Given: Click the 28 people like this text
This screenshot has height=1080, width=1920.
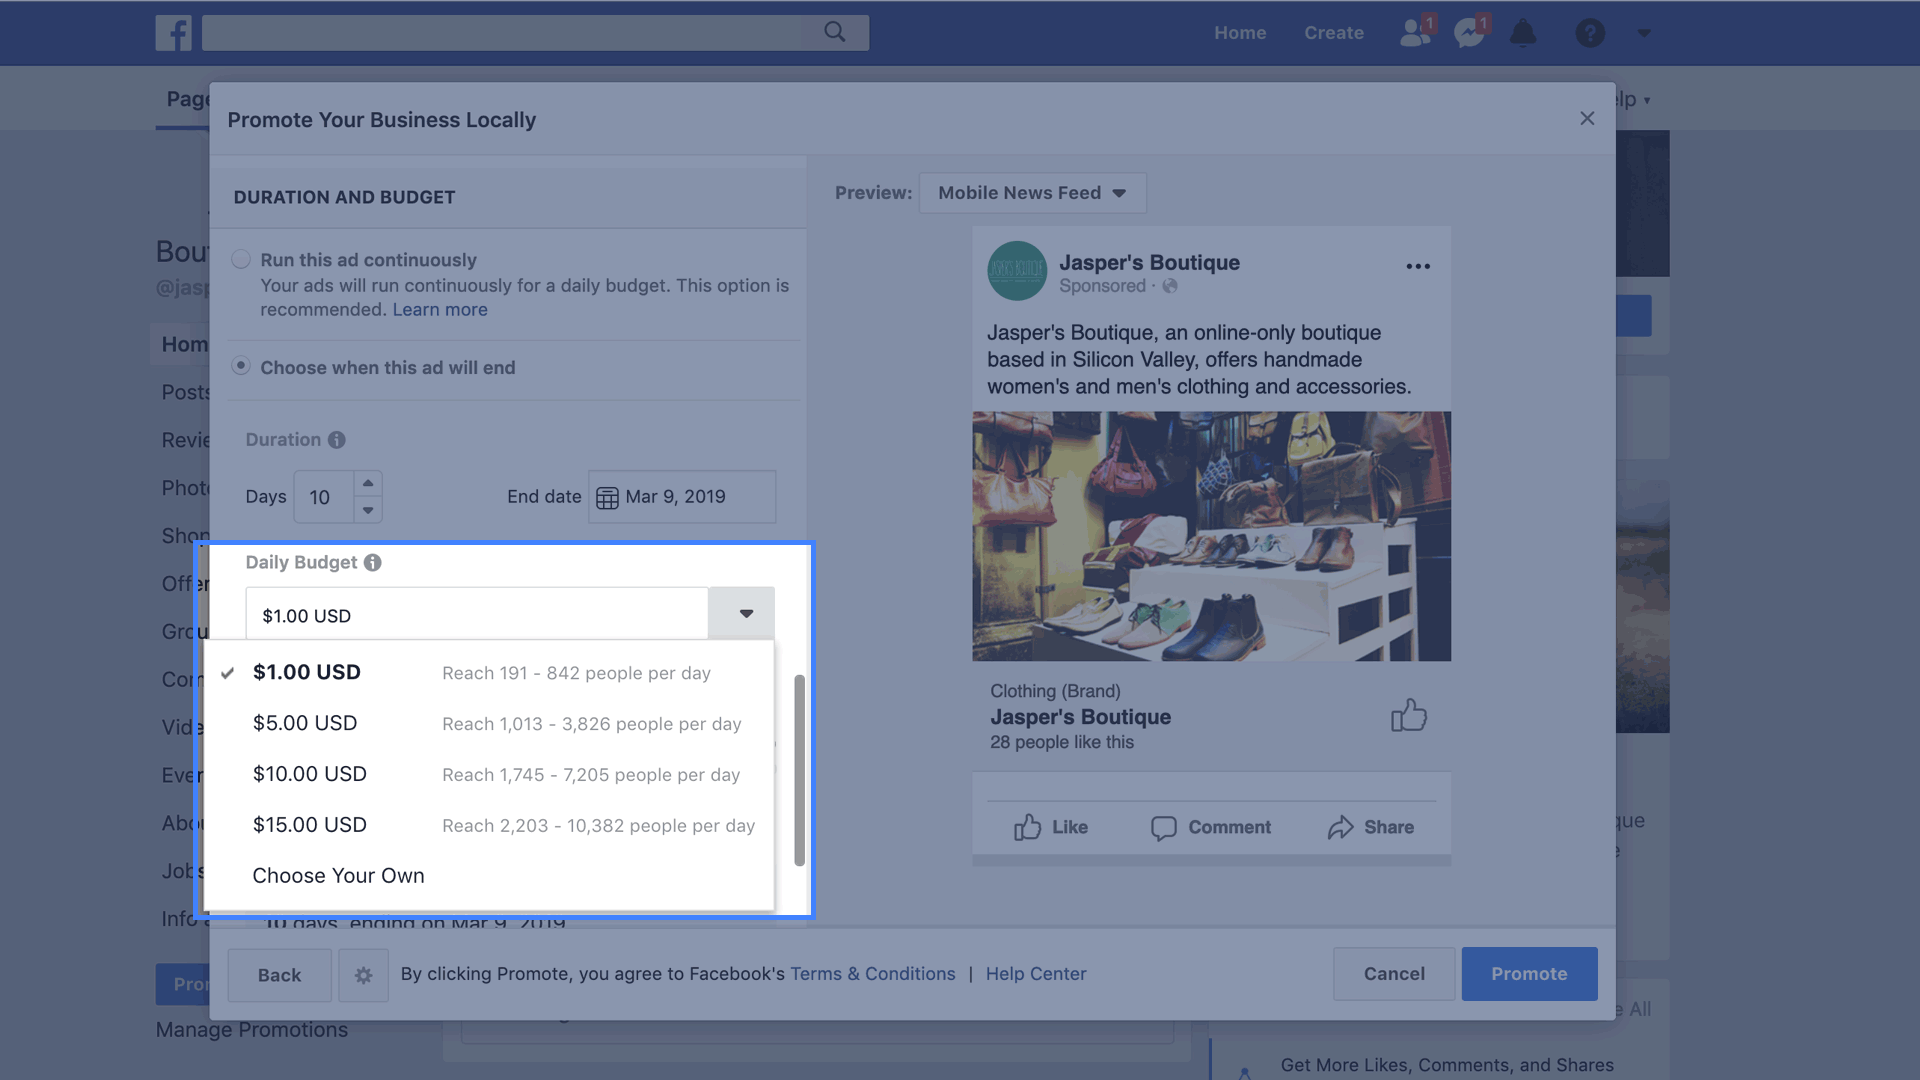Looking at the screenshot, I should (x=1062, y=742).
